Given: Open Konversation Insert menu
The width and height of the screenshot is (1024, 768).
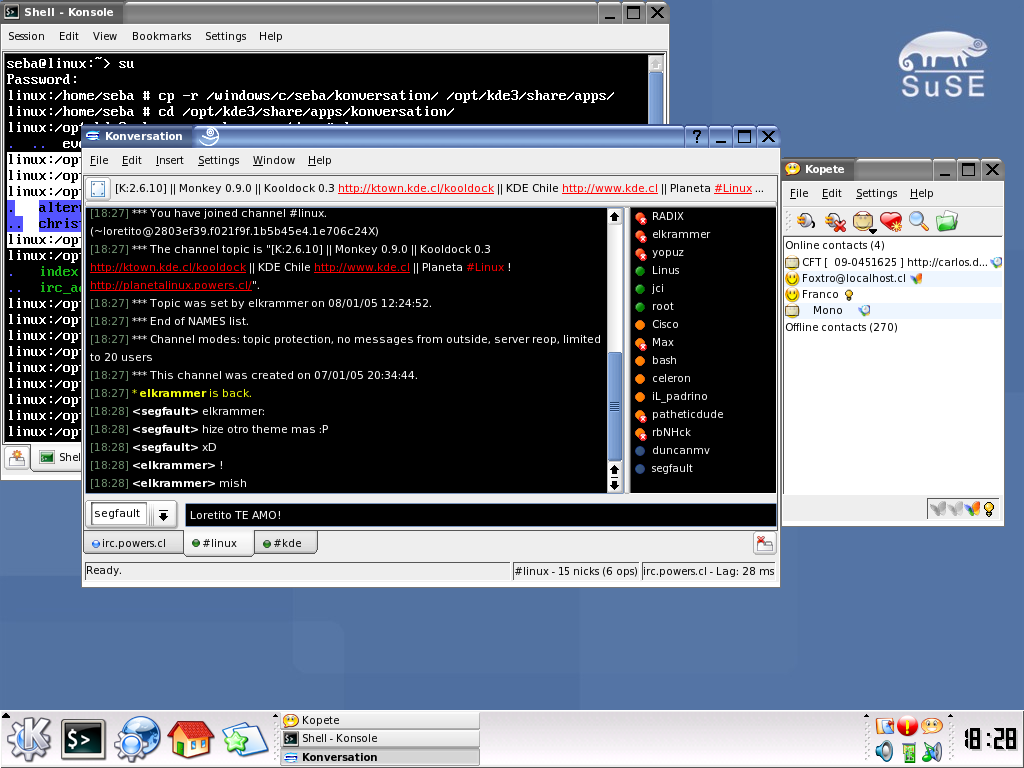Looking at the screenshot, I should (169, 161).
